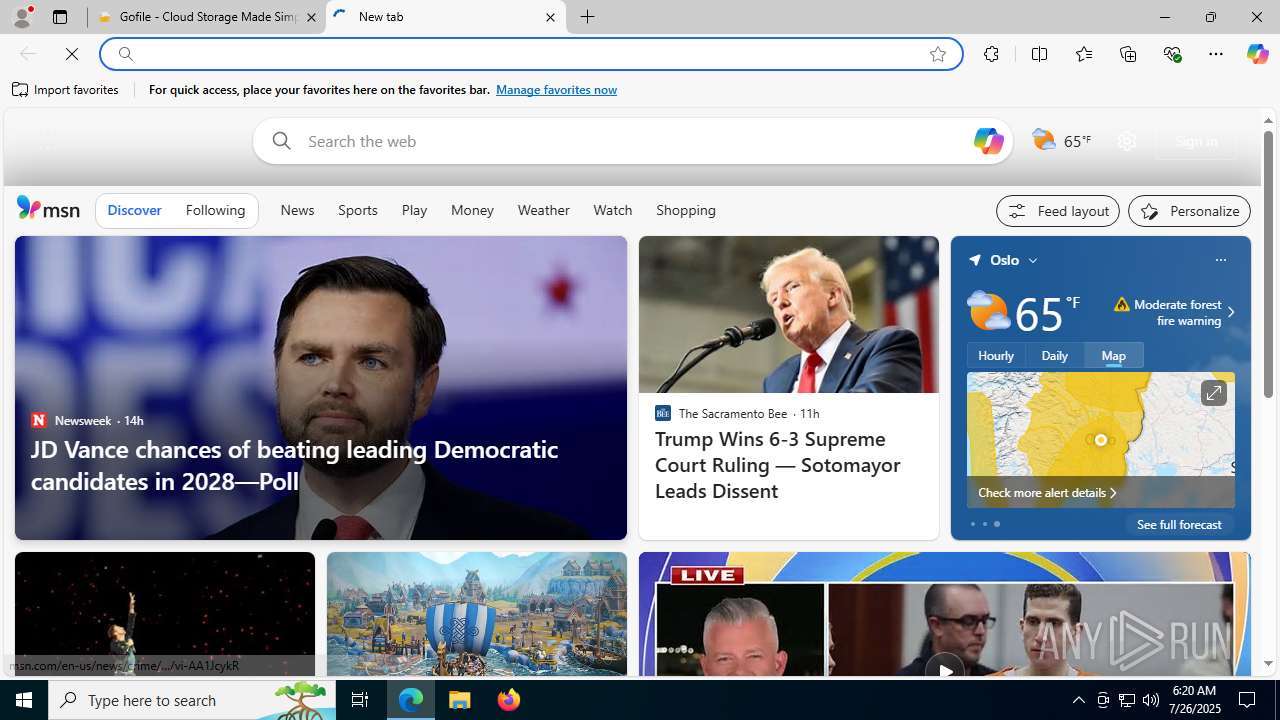Viewport: 1280px width, 720px height.
Task: Click Check more alert details
Action: (1047, 493)
